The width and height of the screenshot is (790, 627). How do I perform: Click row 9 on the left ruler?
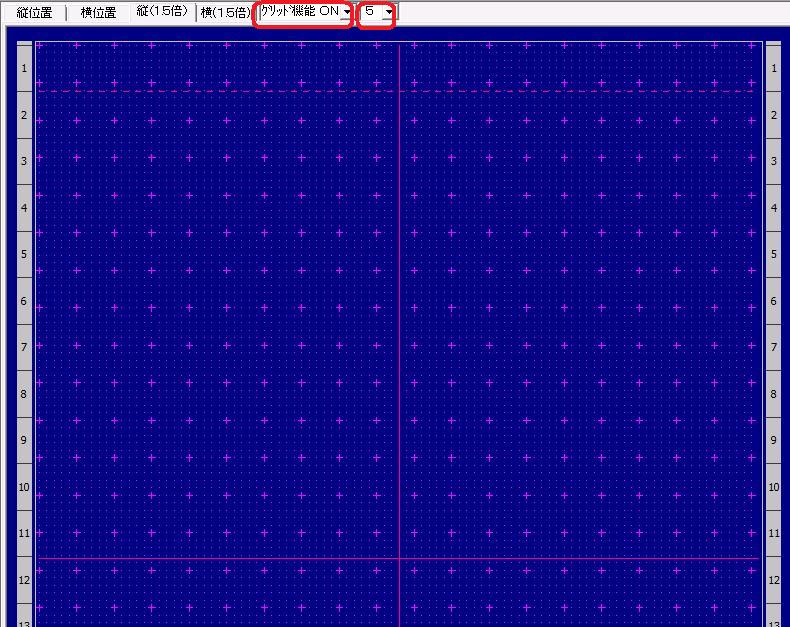click(x=24, y=440)
